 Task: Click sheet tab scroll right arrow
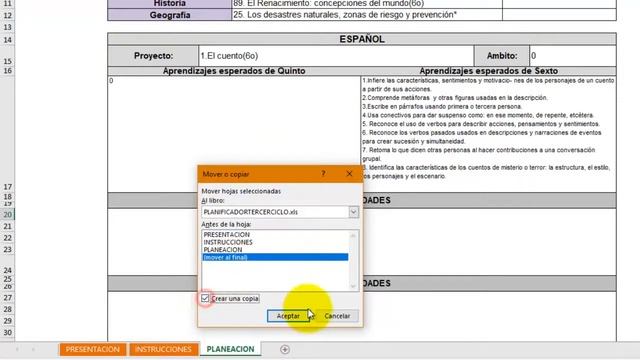[x=33, y=349]
